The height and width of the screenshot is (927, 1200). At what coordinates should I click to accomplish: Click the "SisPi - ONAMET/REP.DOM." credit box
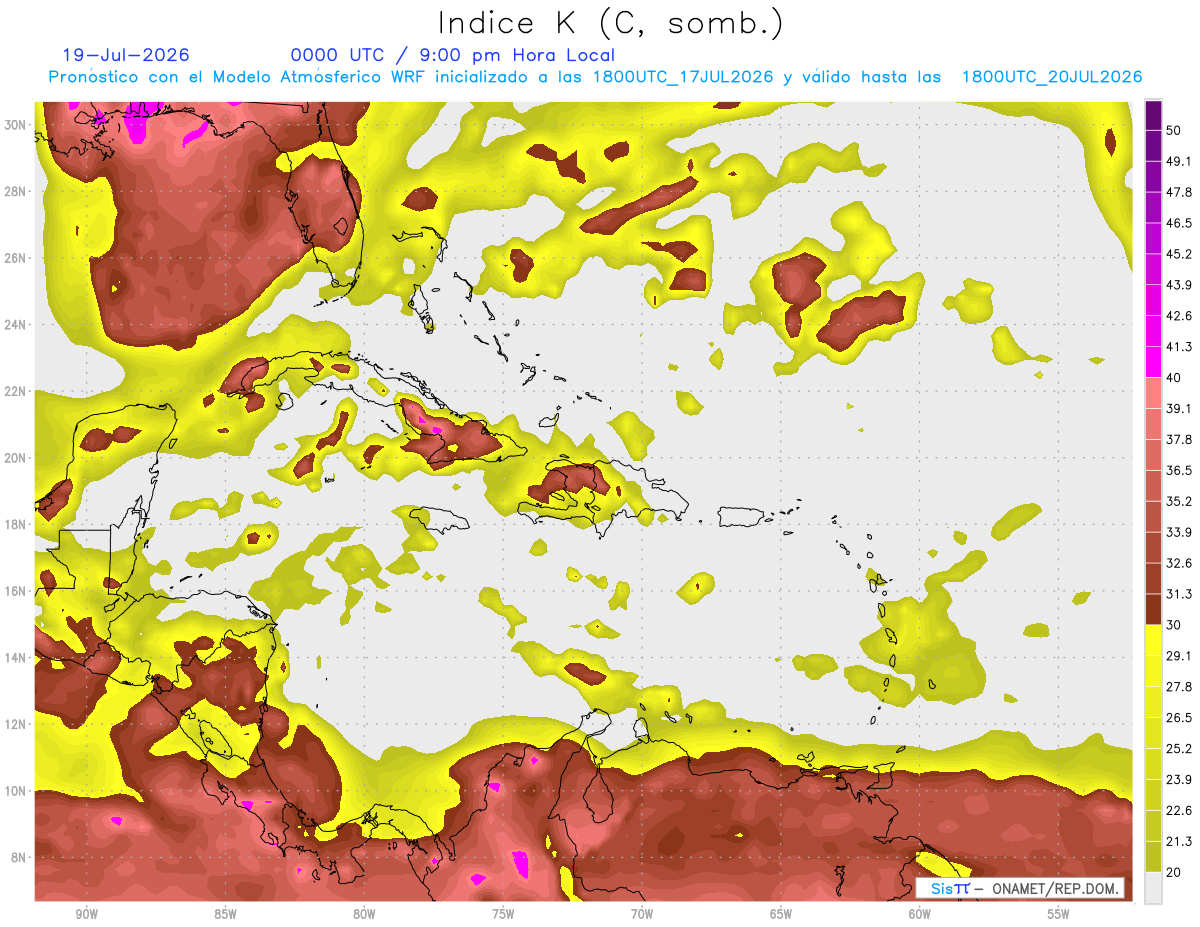point(1020,889)
